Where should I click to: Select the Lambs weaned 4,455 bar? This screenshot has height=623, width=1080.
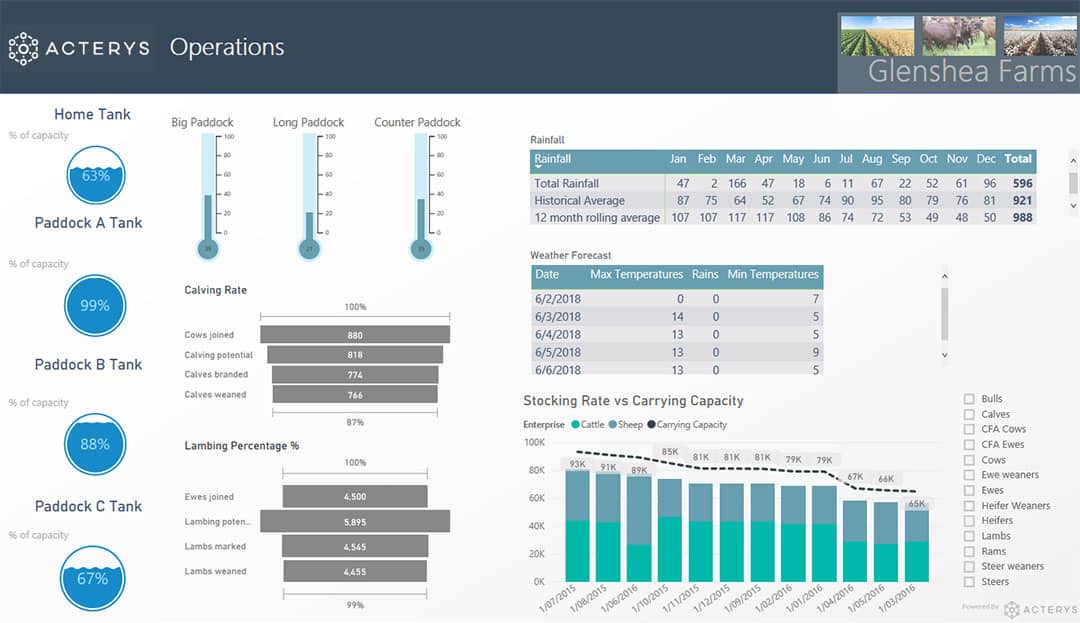click(x=361, y=572)
